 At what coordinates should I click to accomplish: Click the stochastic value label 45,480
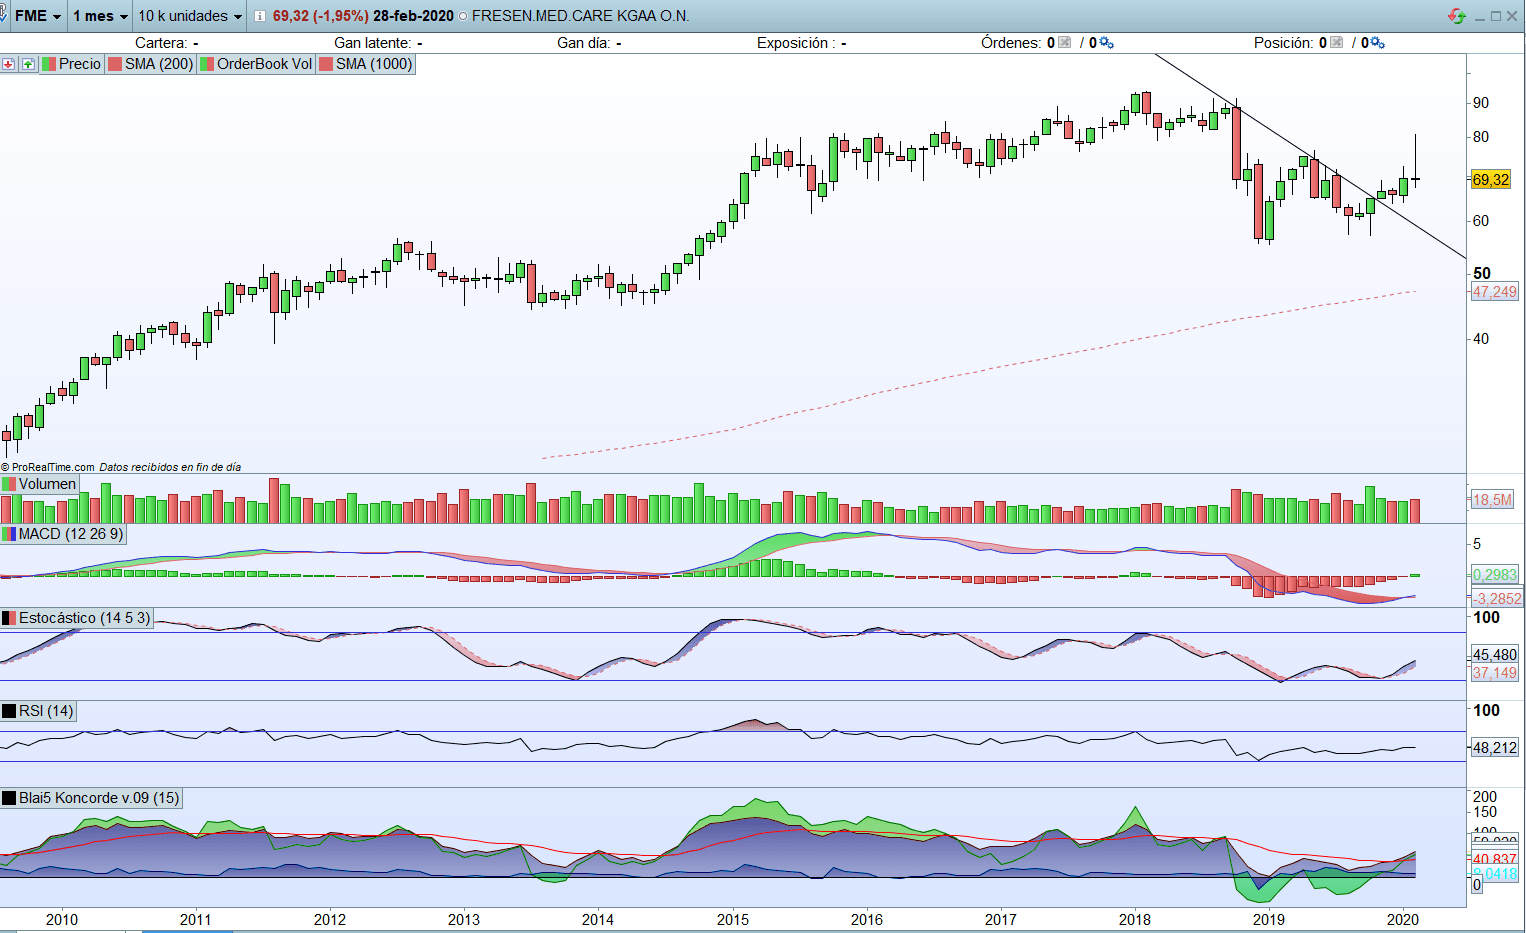[x=1494, y=655]
